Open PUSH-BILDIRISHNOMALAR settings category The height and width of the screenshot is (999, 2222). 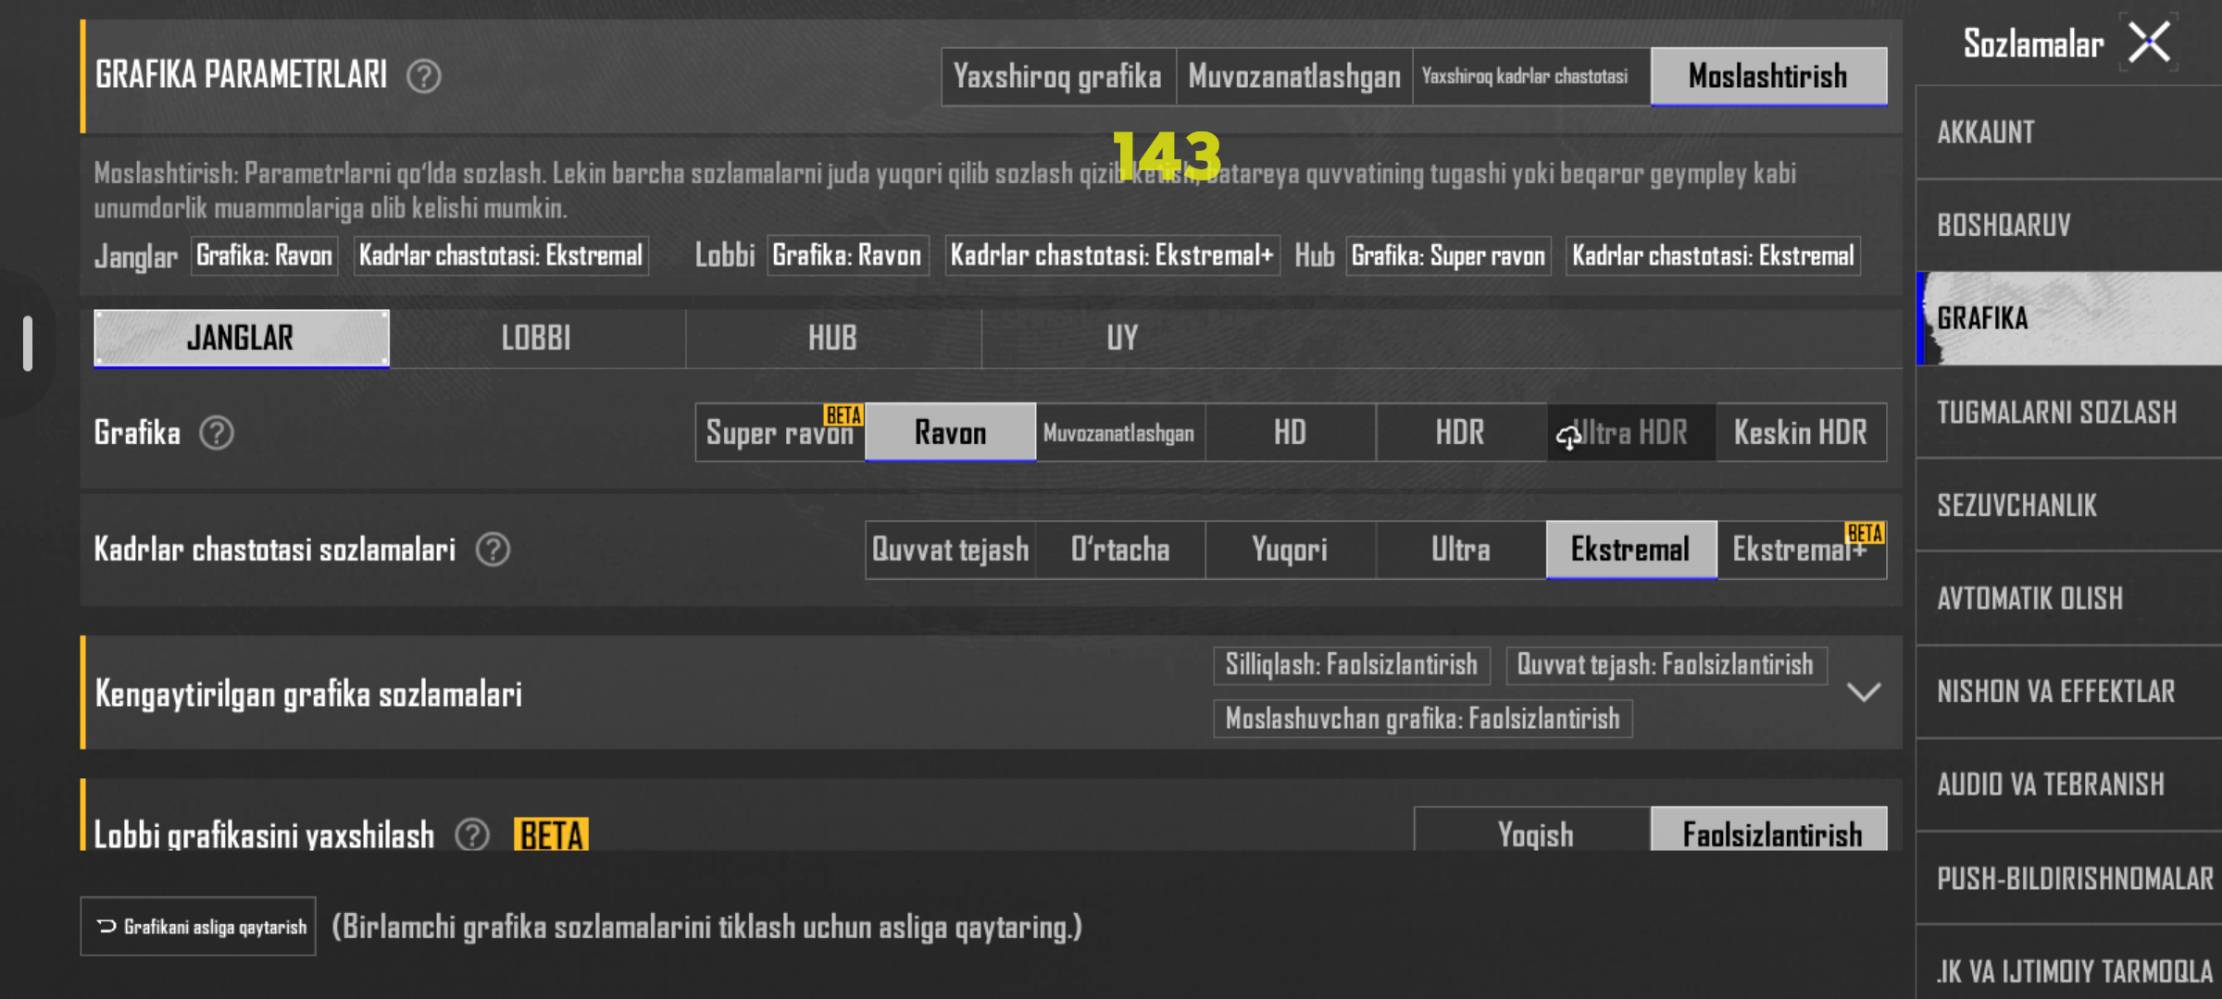tap(2068, 878)
